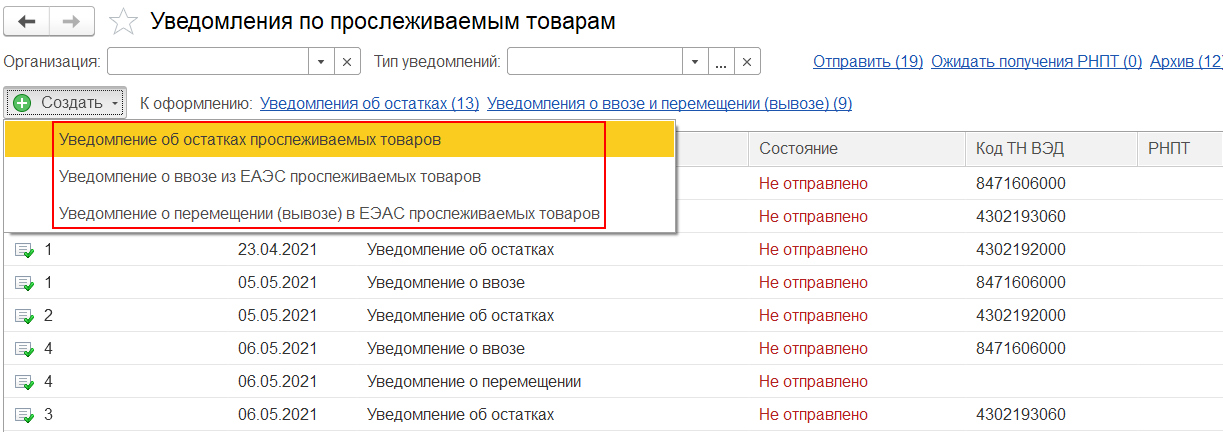The height and width of the screenshot is (432, 1223).
Task: Open the Отправить (19) link
Action: pyautogui.click(x=868, y=62)
